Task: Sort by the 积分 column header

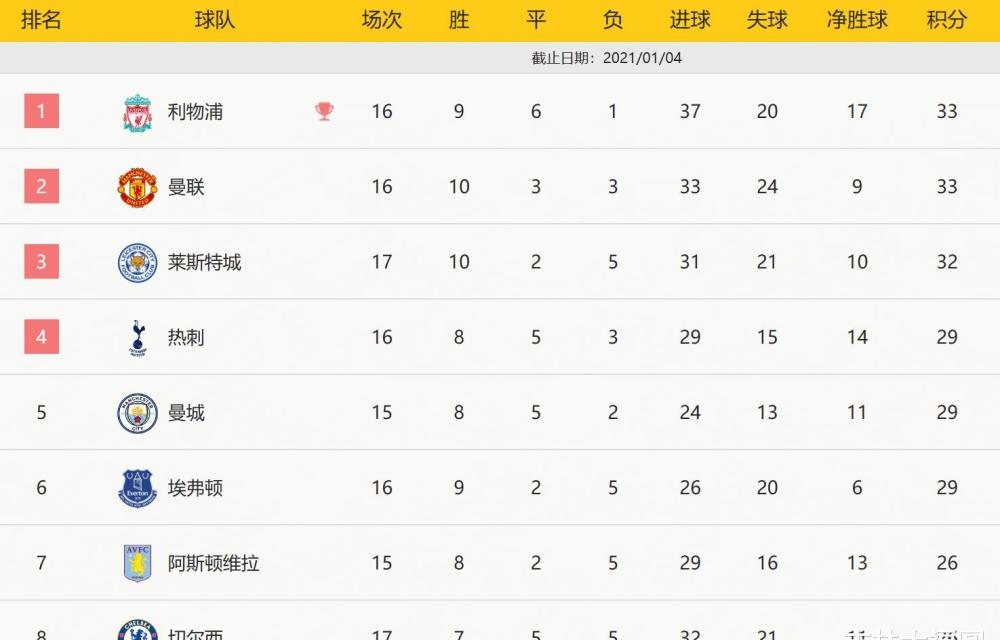Action: 946,20
